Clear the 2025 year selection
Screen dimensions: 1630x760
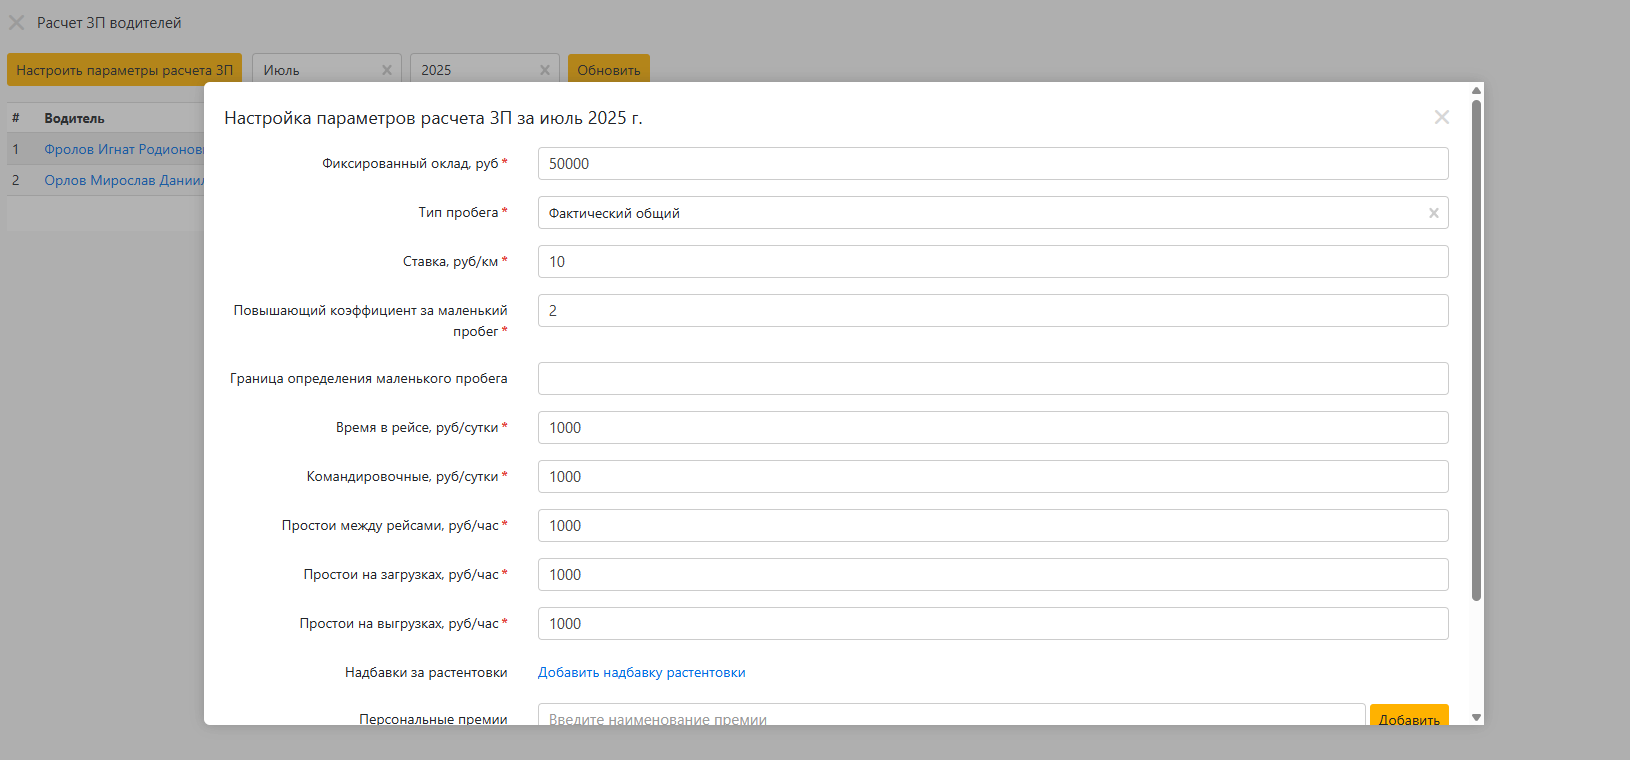pyautogui.click(x=545, y=70)
